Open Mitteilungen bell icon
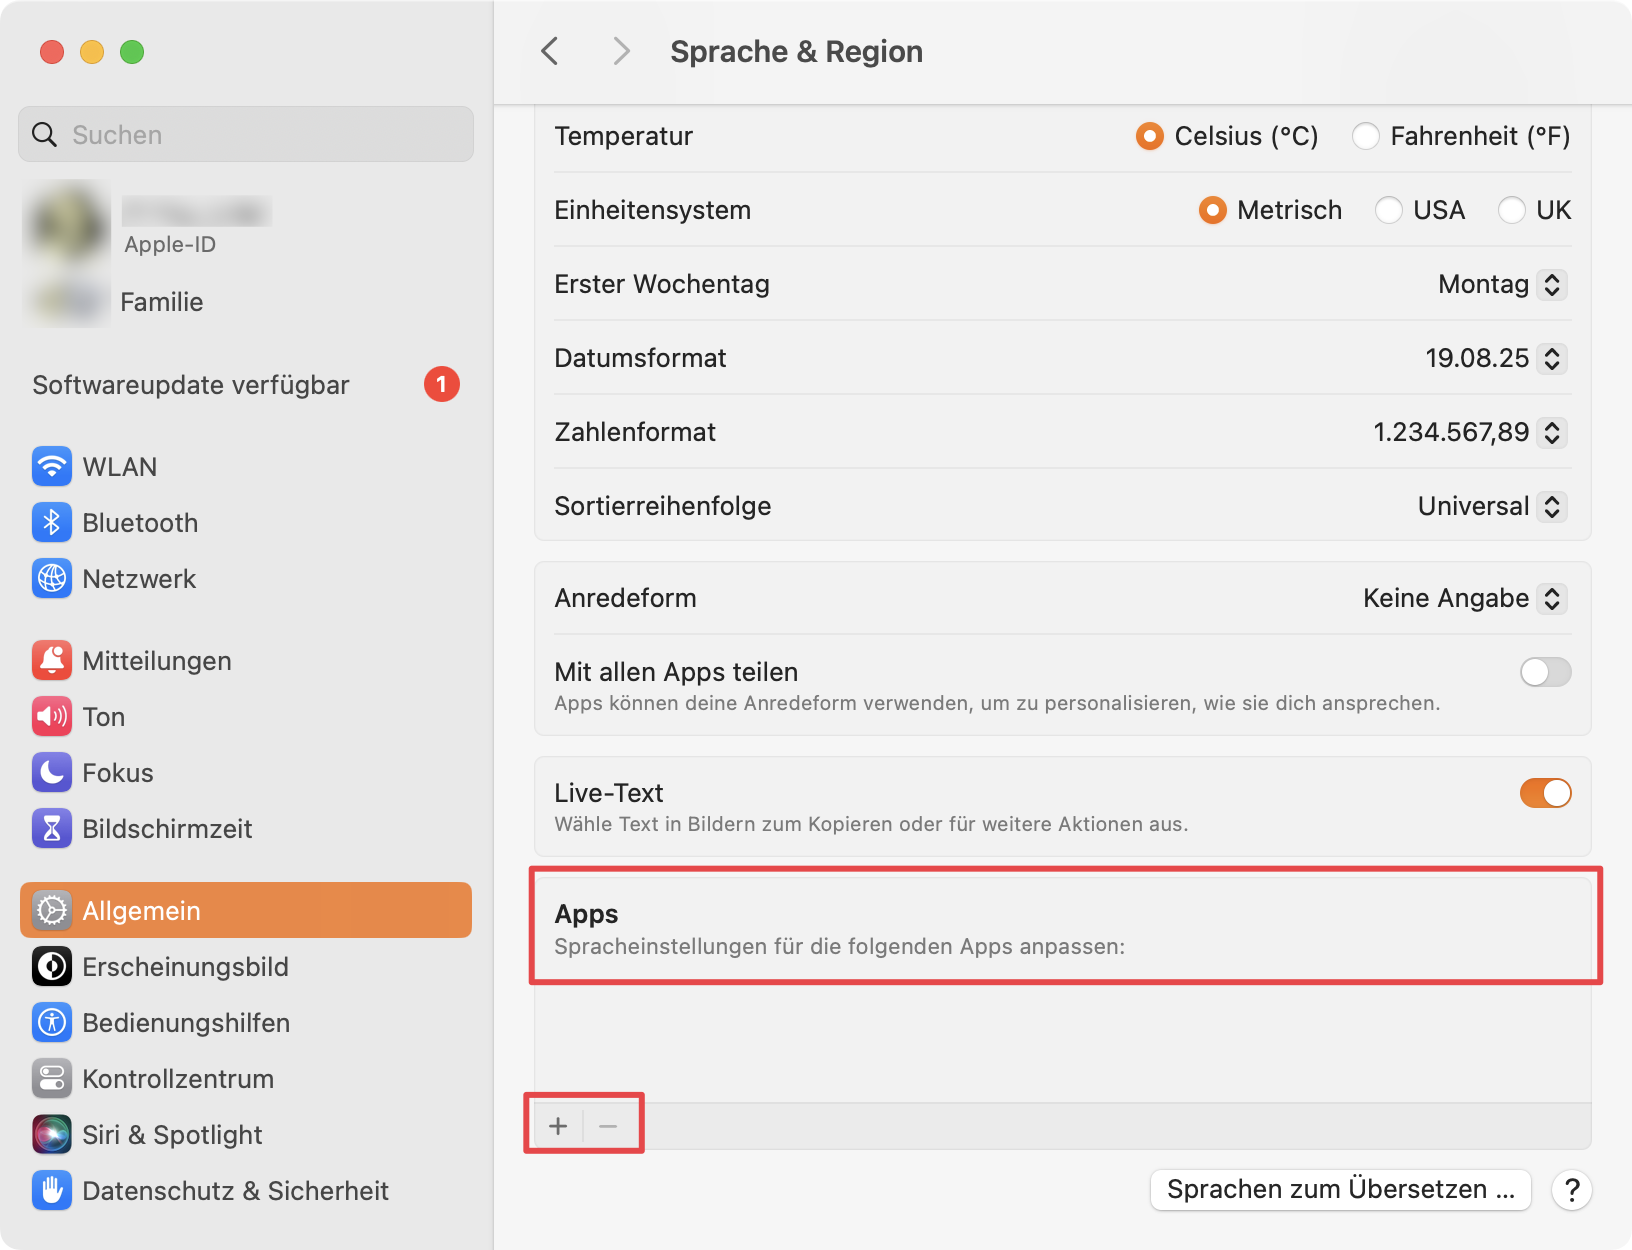1632x1250 pixels. [51, 661]
